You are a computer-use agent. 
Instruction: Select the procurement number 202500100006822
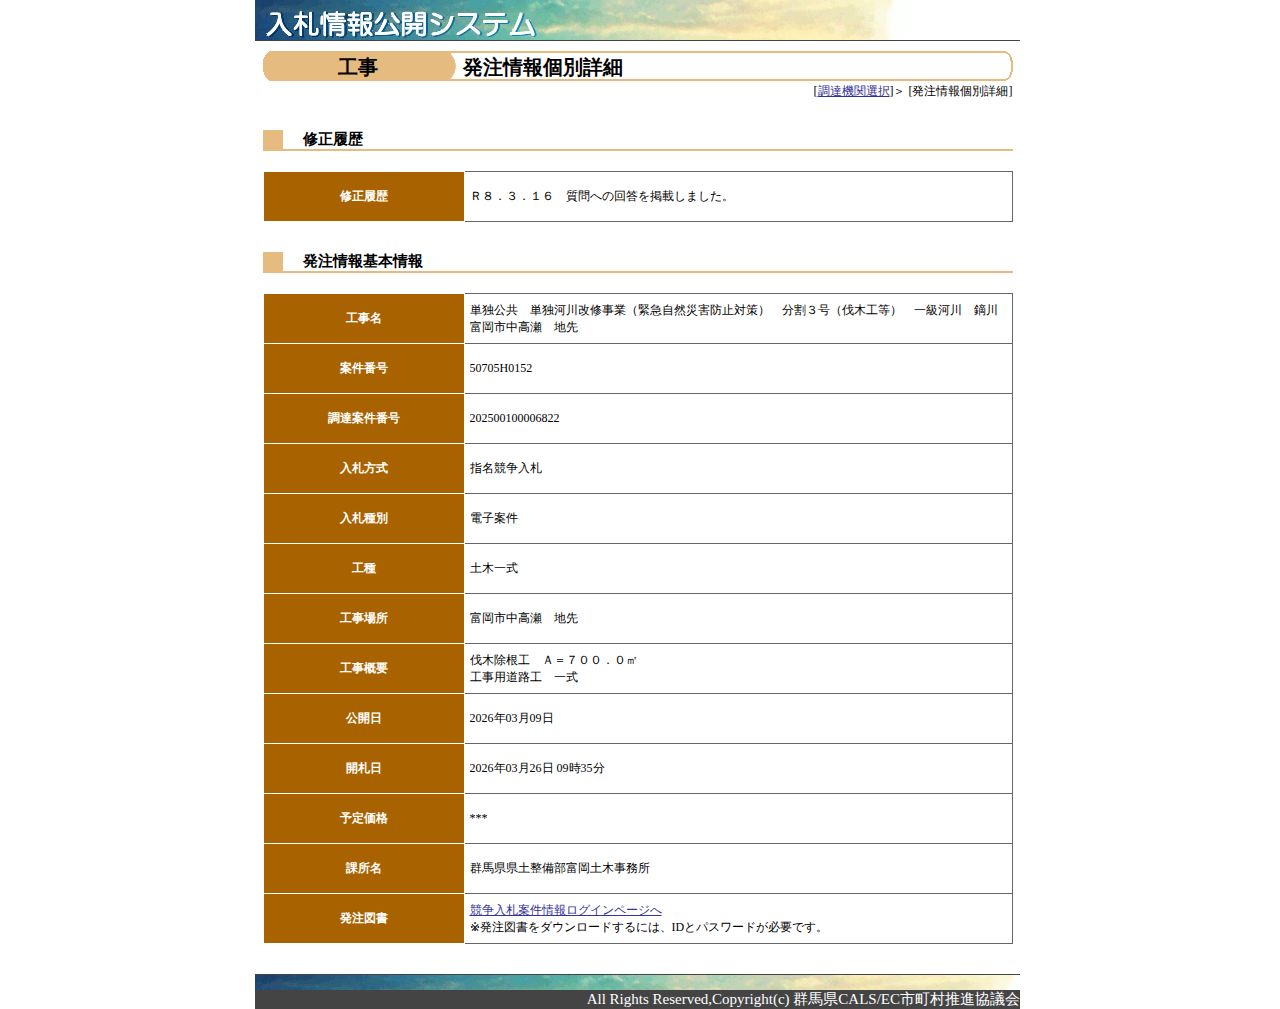click(x=515, y=418)
